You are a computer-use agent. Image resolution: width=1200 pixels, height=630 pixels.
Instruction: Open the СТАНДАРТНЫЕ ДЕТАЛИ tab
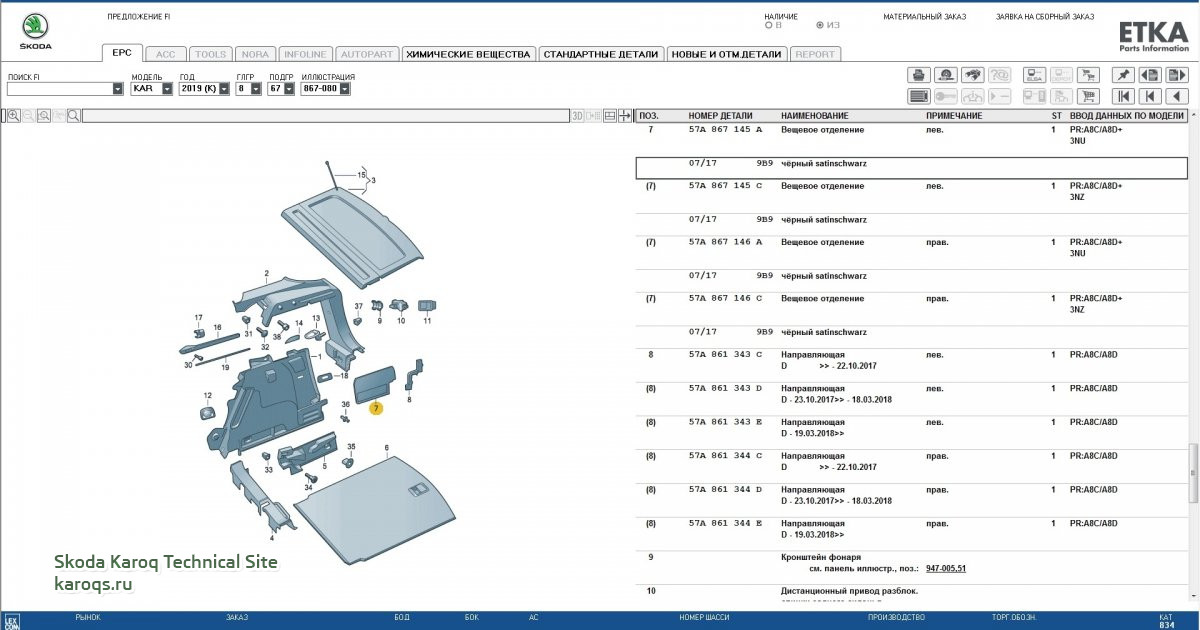[x=601, y=54]
